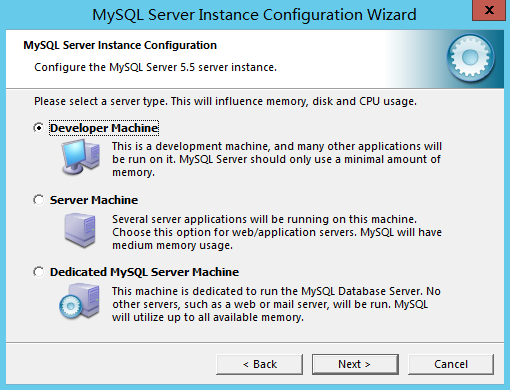Click the MySQL Server Instance Configuration heading

(x=120, y=45)
